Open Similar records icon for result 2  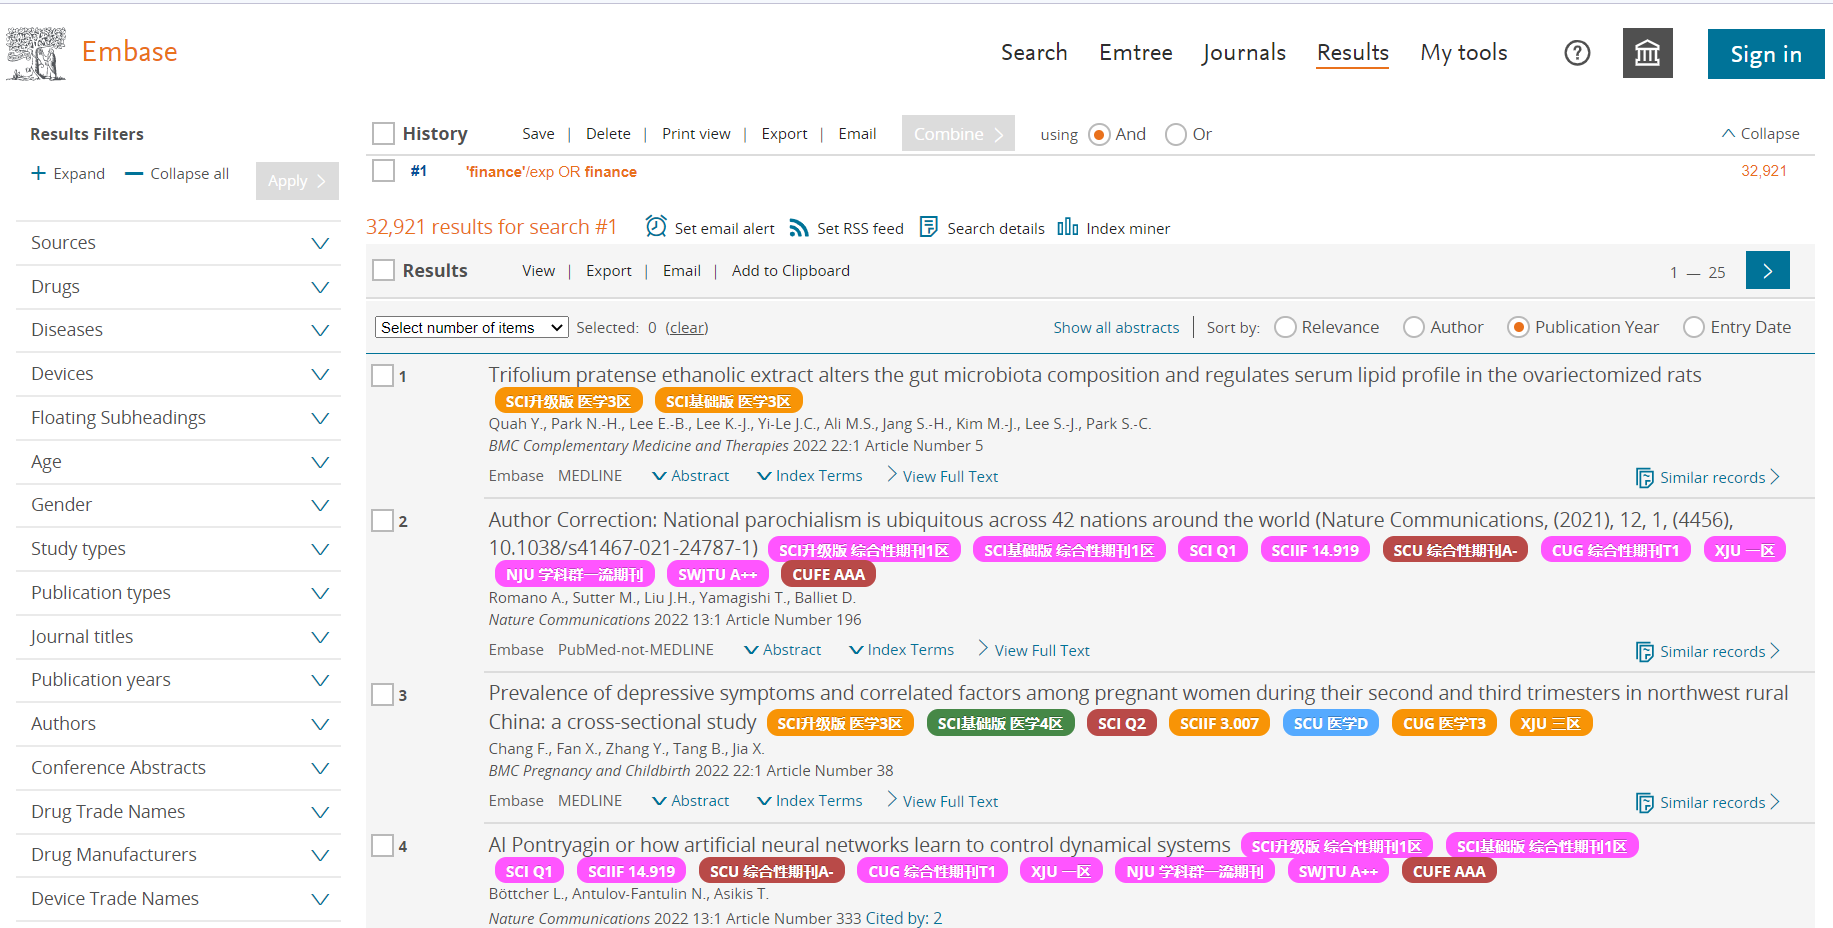pos(1644,652)
